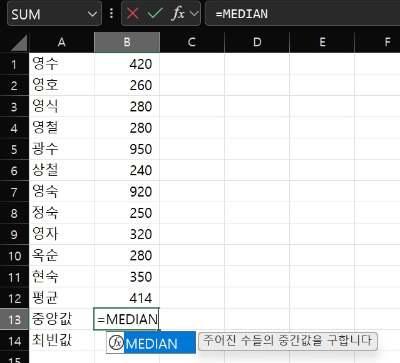Click cell containing 영숙
The image size is (400, 363).
pos(61,192)
